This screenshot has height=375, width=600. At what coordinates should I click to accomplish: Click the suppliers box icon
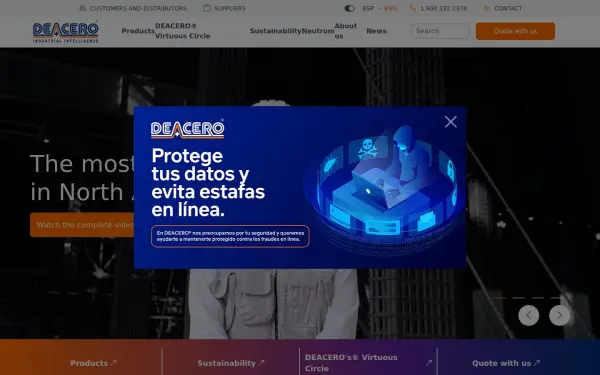(x=207, y=8)
